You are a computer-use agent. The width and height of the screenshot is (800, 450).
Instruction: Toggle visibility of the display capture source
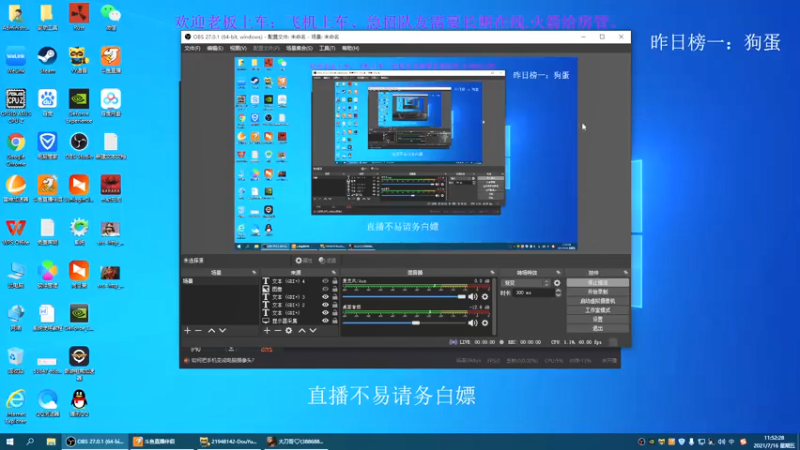click(325, 320)
